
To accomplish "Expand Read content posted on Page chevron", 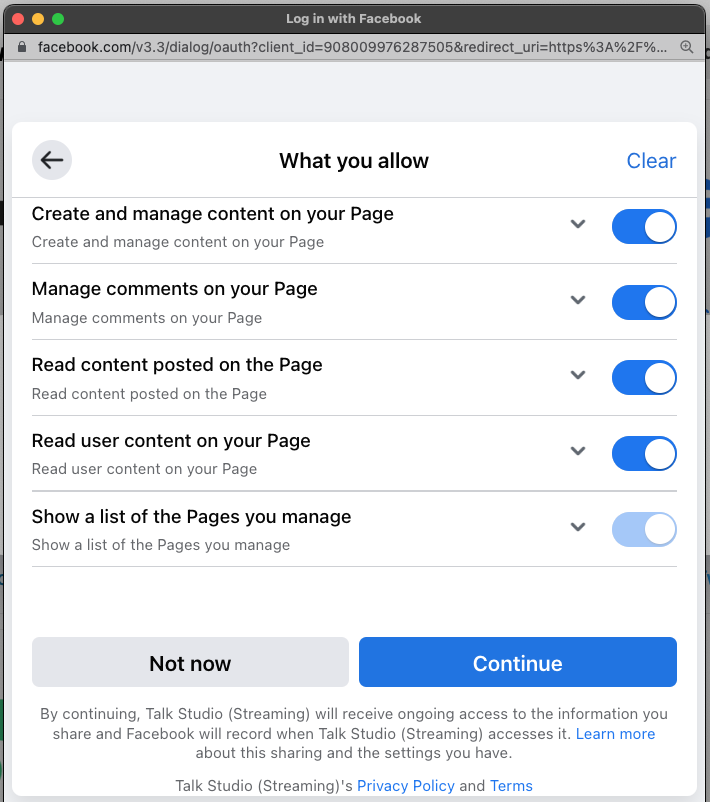I will [x=577, y=376].
